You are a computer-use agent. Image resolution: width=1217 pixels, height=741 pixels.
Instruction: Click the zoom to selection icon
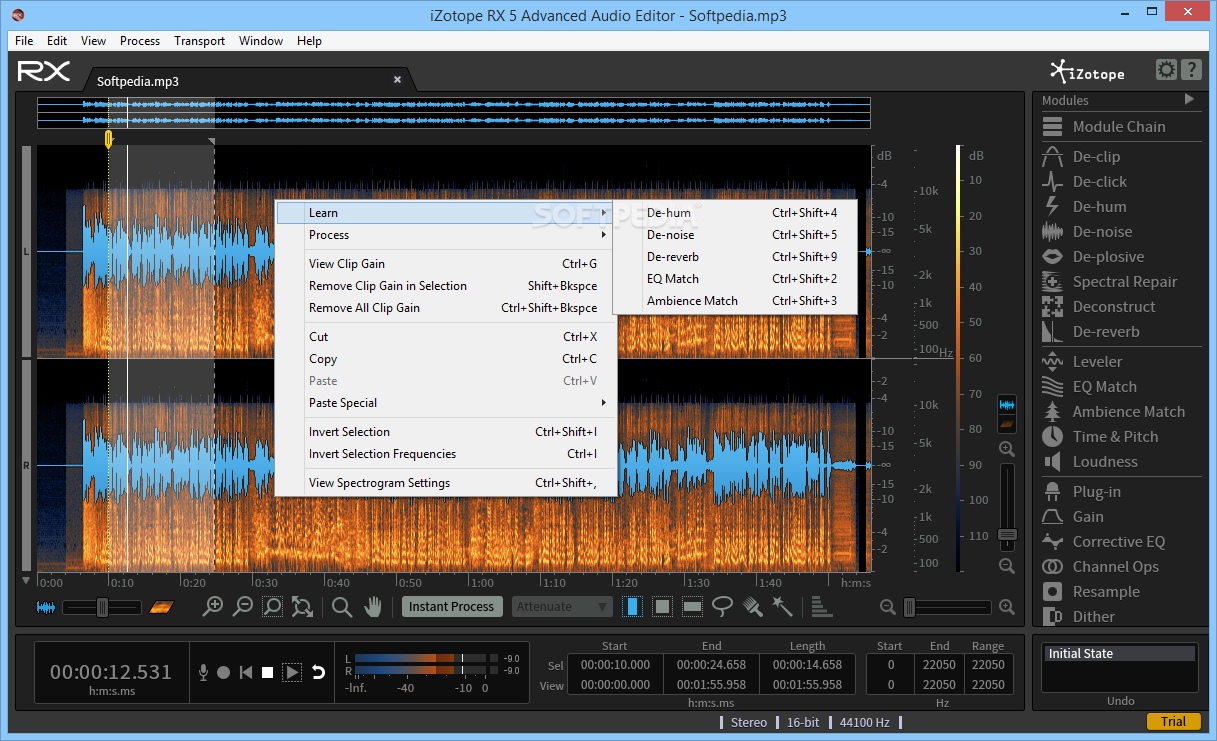pyautogui.click(x=272, y=606)
